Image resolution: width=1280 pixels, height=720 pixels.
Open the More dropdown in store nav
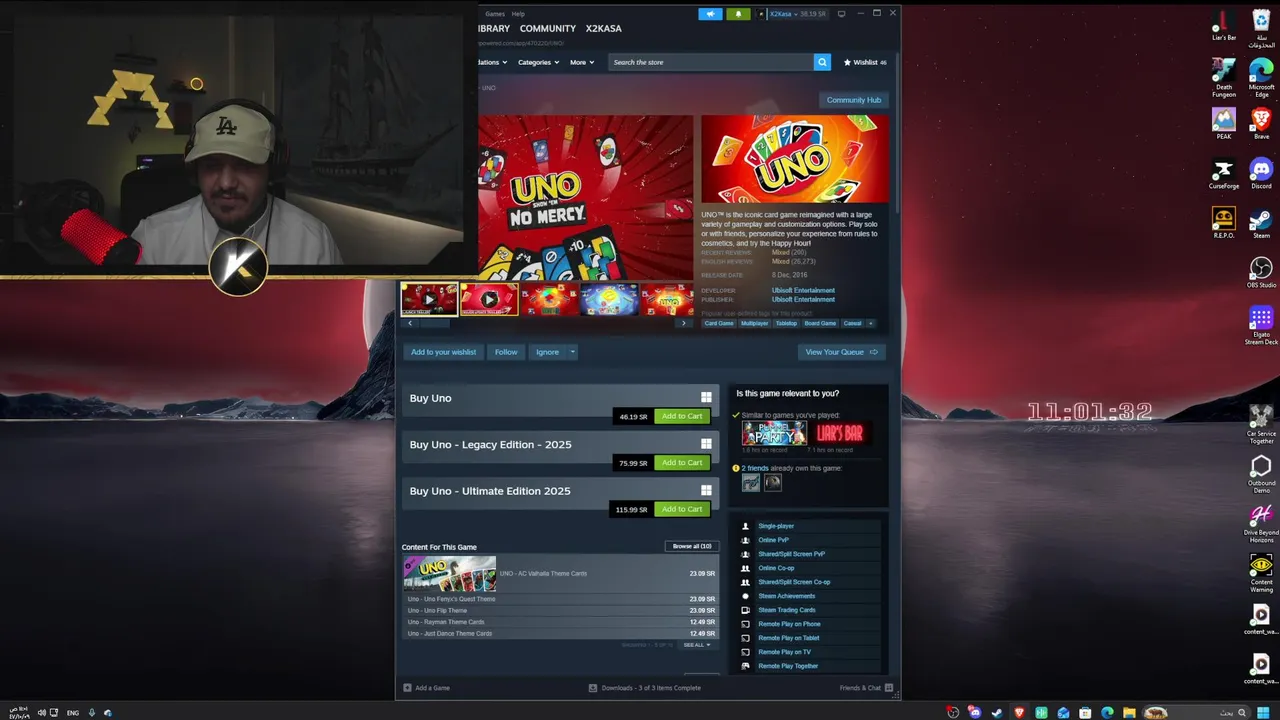(582, 62)
